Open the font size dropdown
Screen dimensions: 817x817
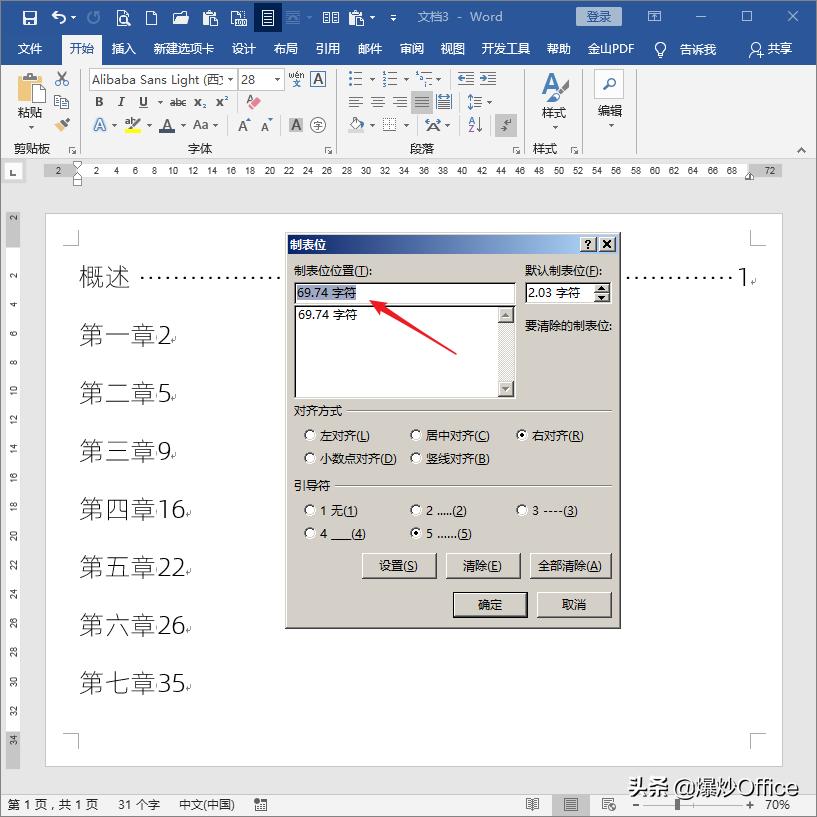tap(277, 79)
